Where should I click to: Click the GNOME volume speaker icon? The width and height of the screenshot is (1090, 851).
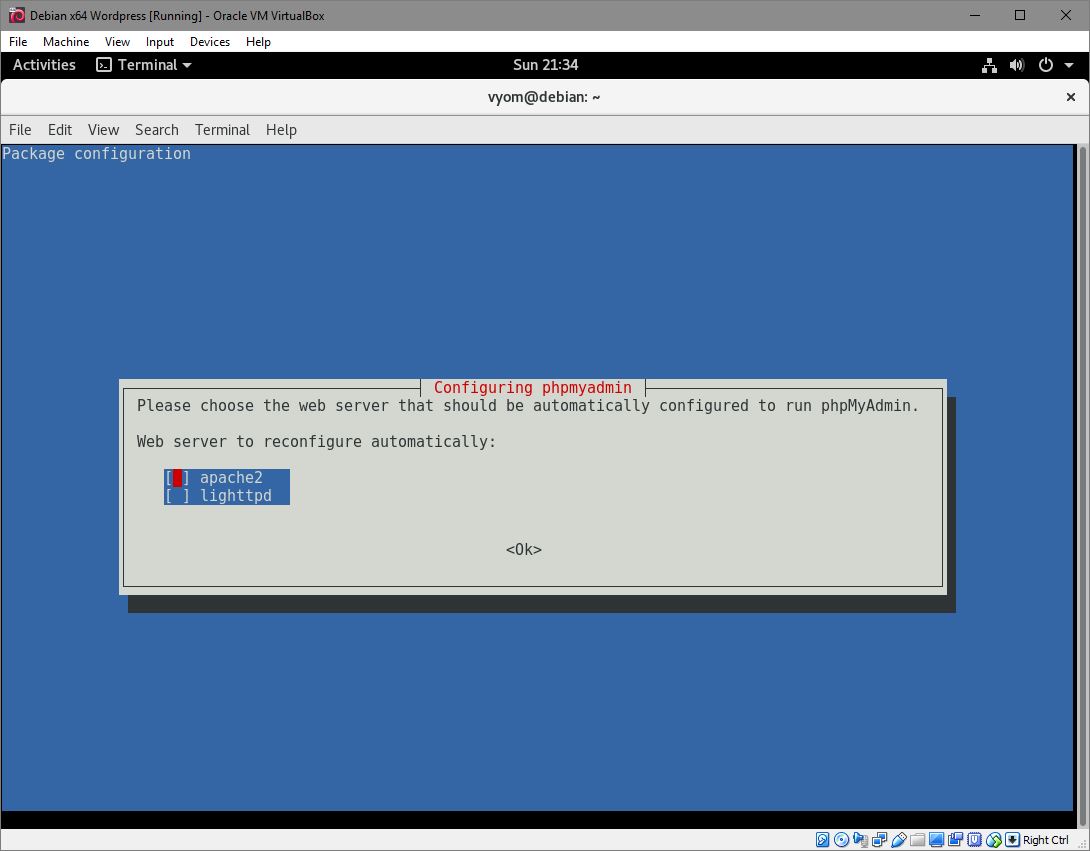tap(1017, 65)
